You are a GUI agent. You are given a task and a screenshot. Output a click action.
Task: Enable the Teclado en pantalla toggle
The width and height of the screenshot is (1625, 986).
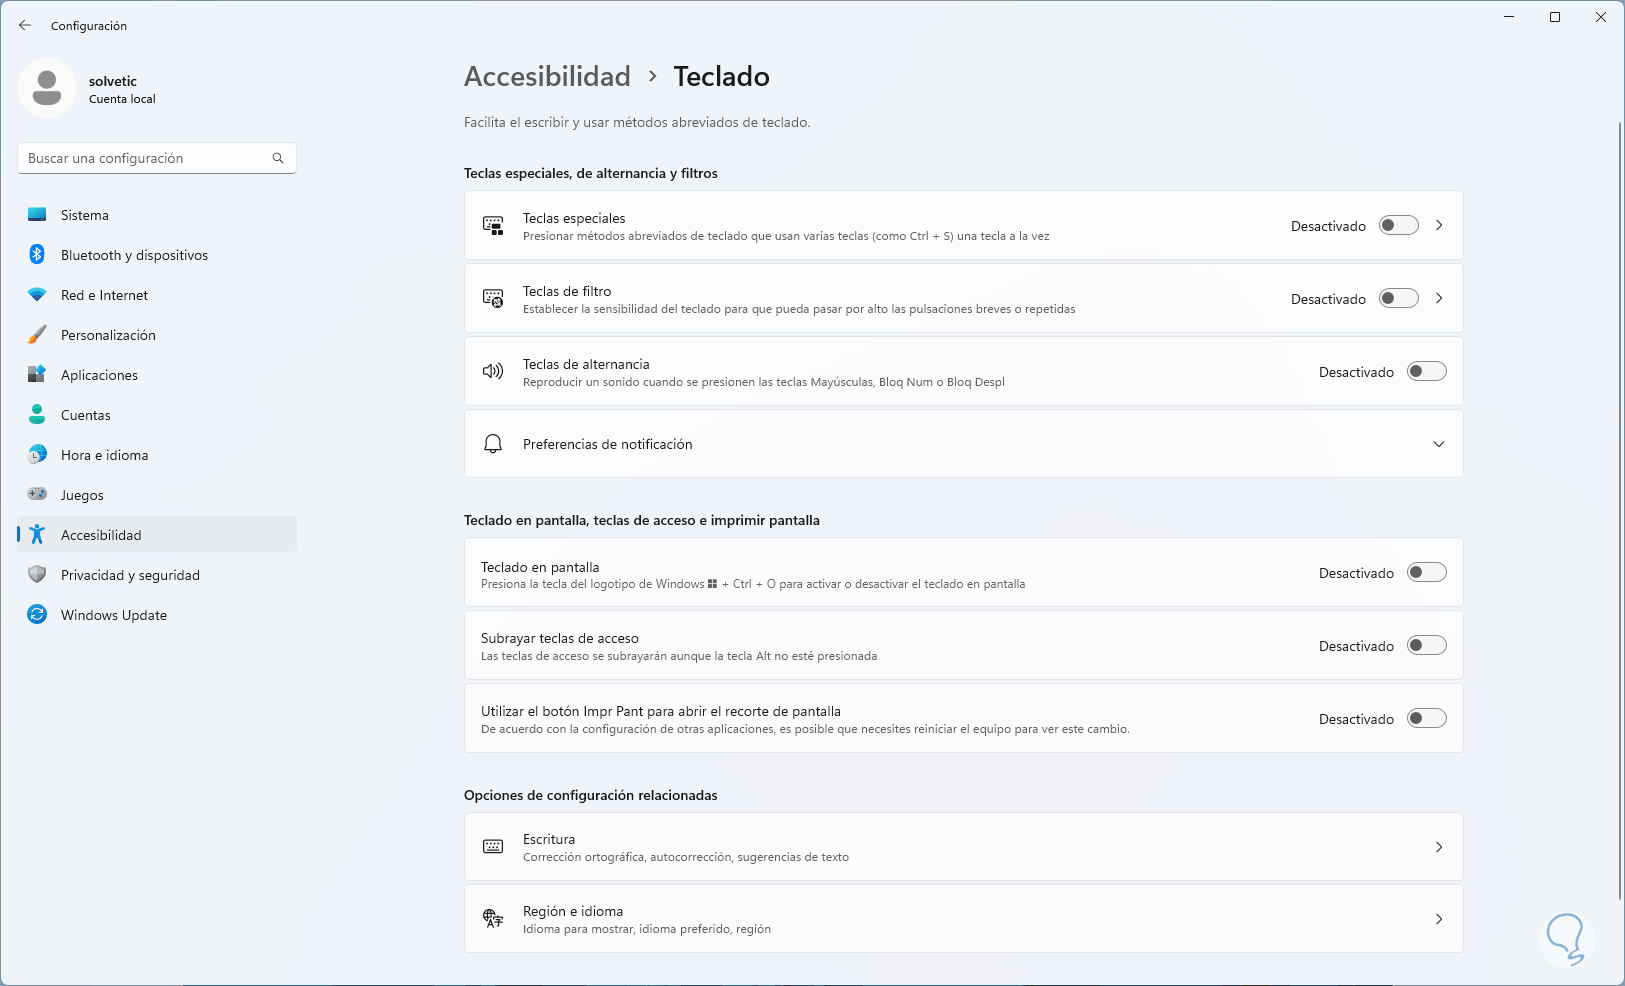[1426, 573]
